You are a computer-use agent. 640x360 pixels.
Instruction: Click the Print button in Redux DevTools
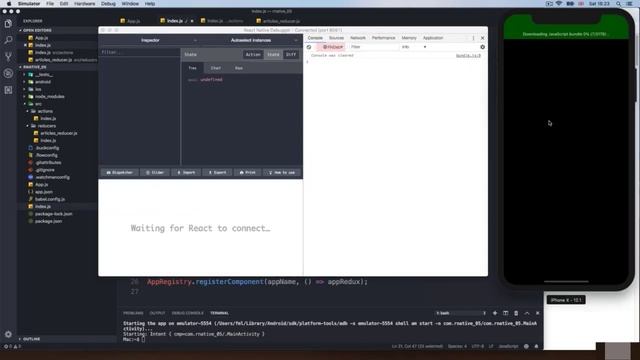coord(247,173)
